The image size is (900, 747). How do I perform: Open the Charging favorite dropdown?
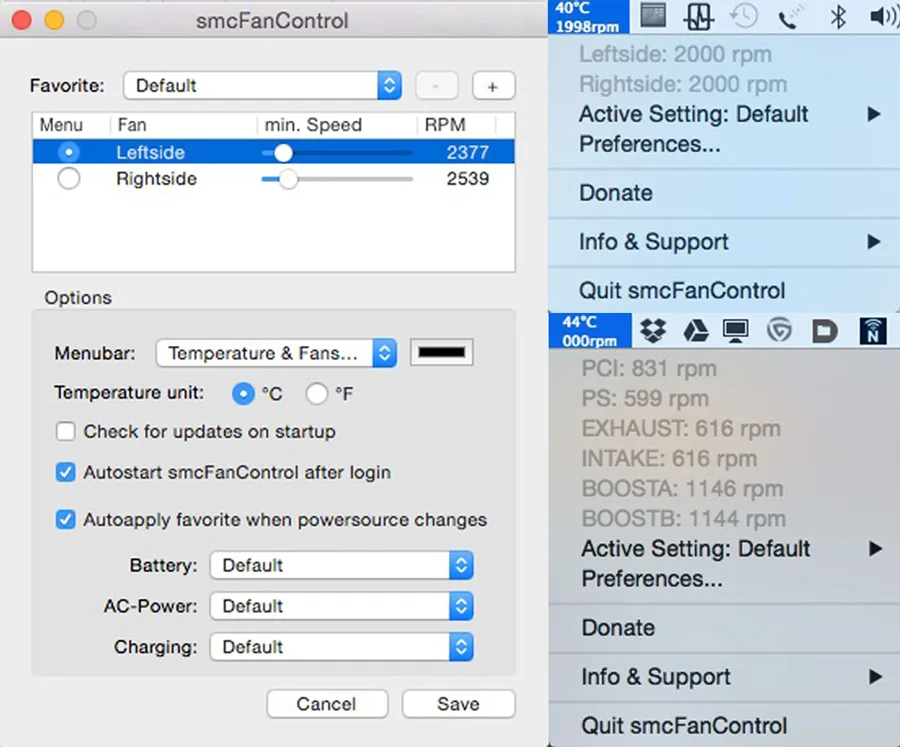342,647
